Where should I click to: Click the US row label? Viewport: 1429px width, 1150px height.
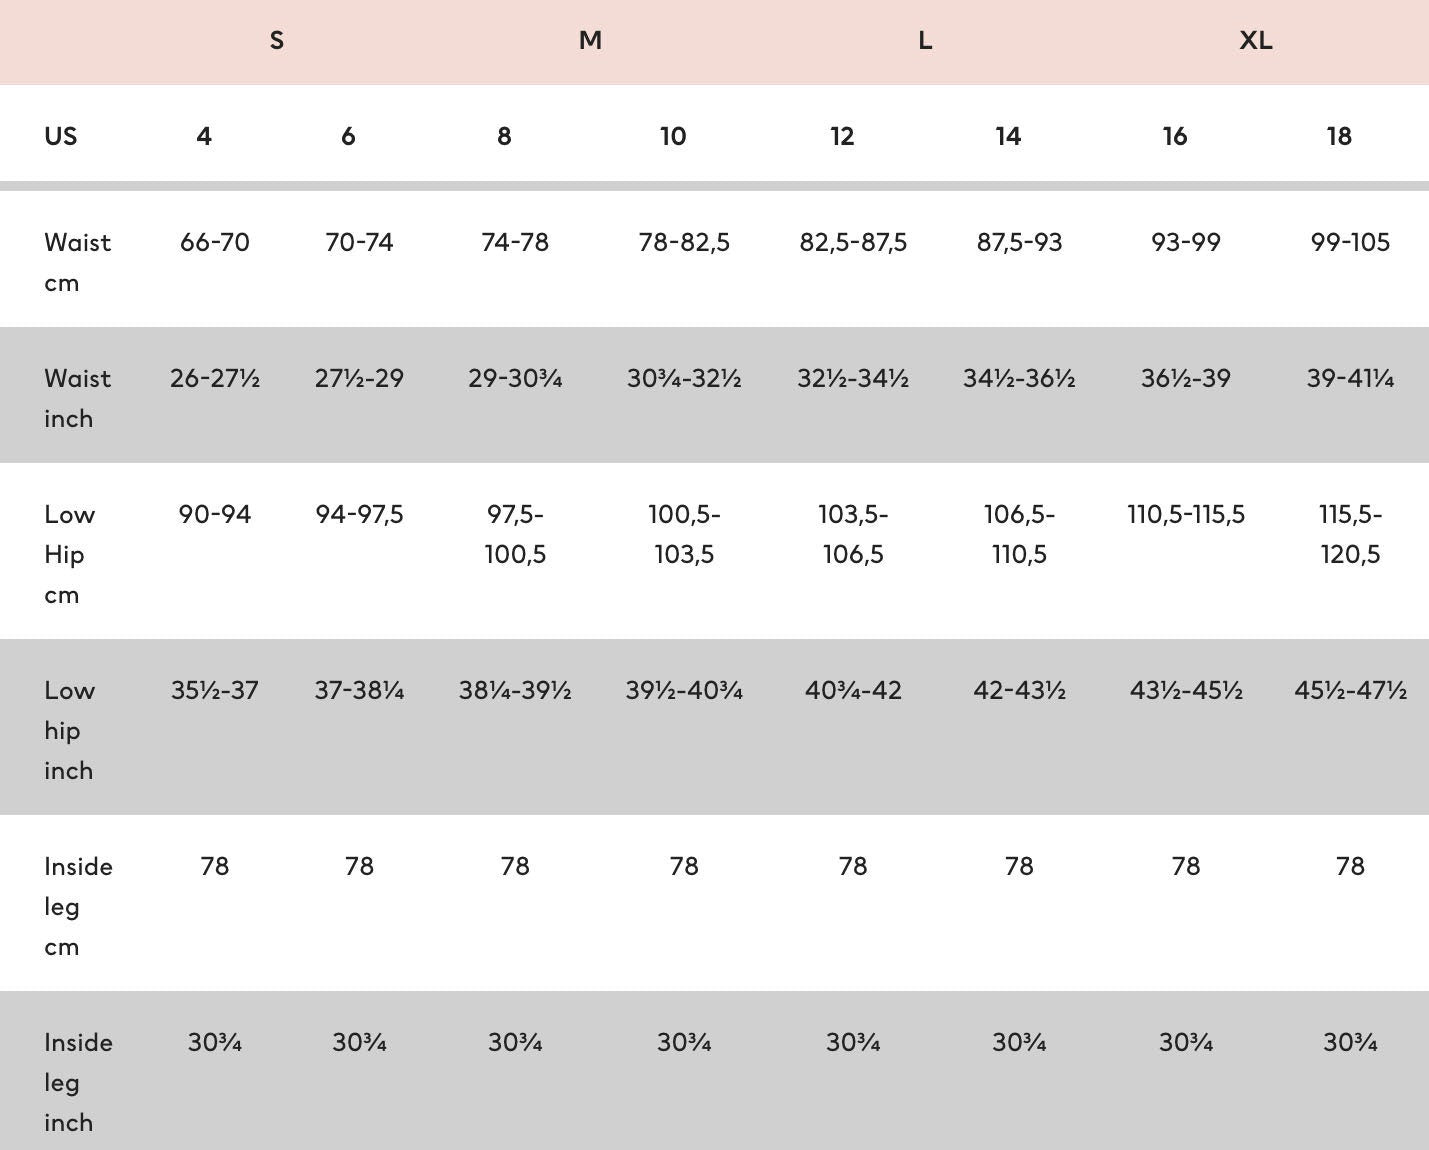[60, 136]
